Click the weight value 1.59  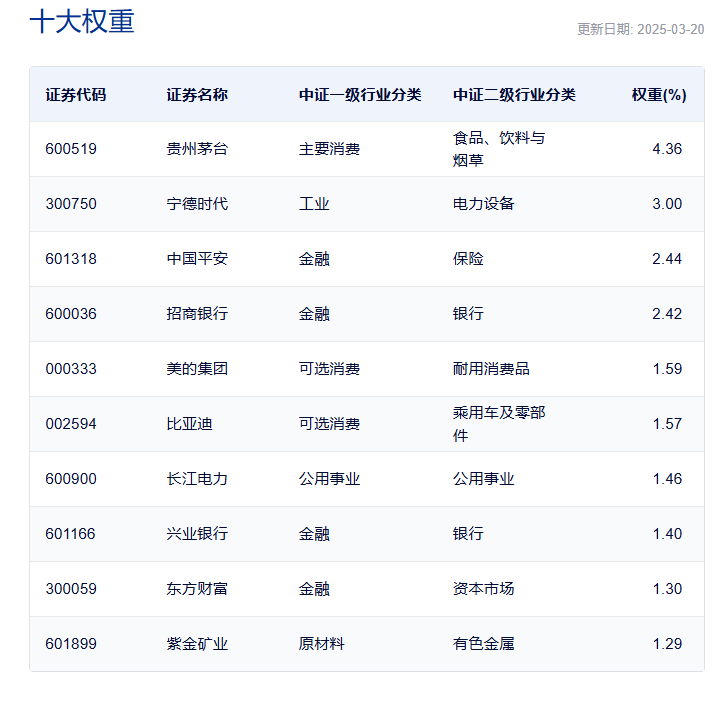(667, 368)
